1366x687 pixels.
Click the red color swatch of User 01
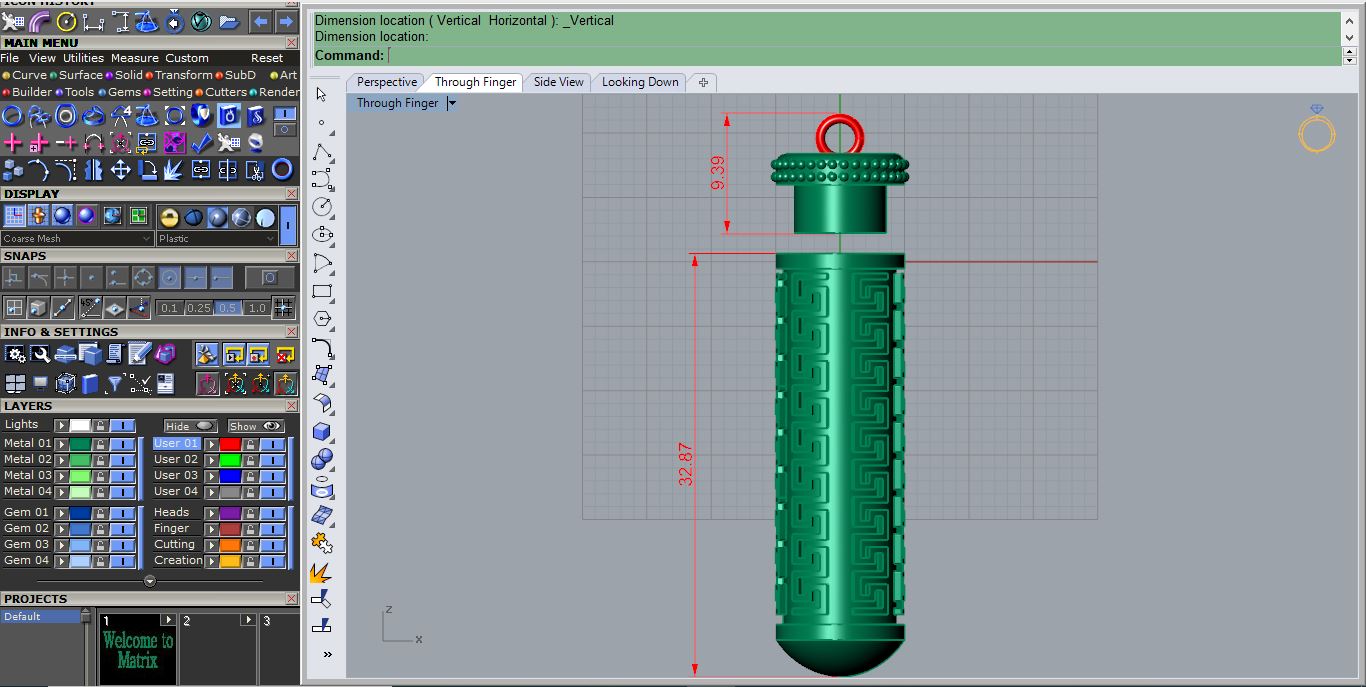point(230,444)
